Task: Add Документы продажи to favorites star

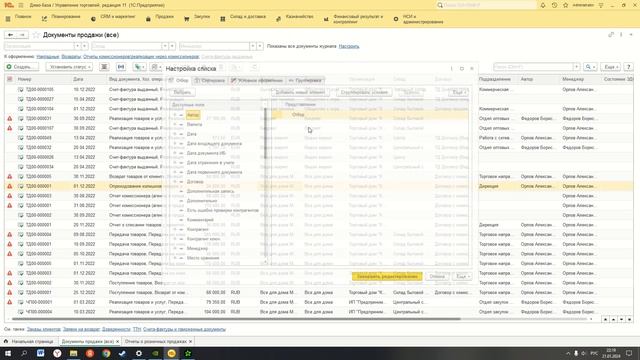Action: click(x=36, y=35)
